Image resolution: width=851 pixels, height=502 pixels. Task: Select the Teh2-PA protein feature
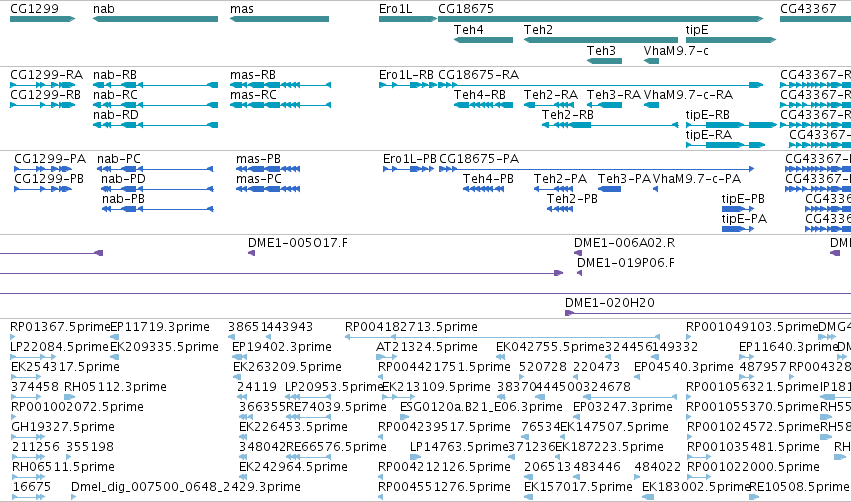click(554, 189)
